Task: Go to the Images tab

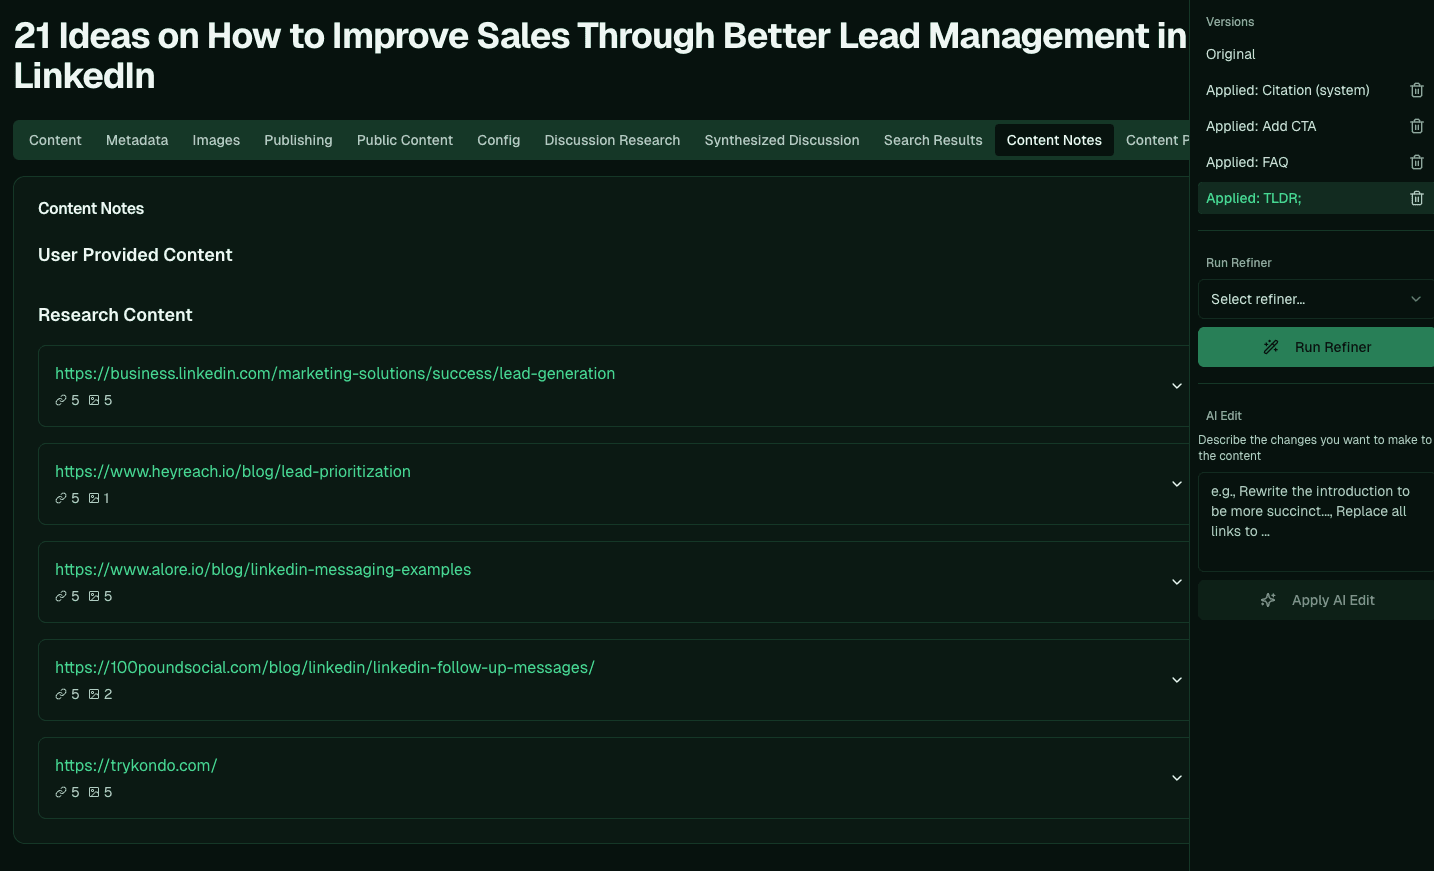Action: [216, 140]
